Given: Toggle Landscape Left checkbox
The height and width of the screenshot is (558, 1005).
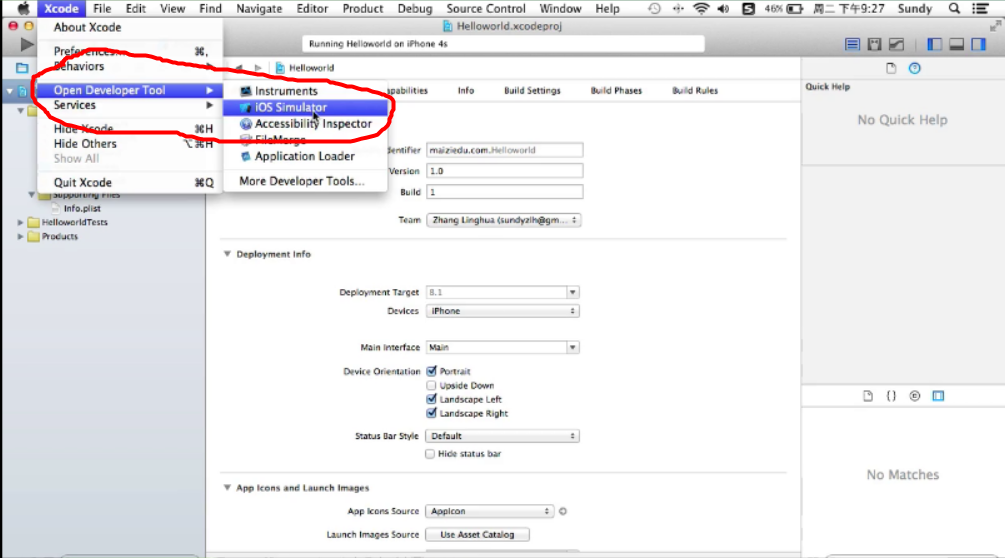Looking at the screenshot, I should tap(431, 399).
